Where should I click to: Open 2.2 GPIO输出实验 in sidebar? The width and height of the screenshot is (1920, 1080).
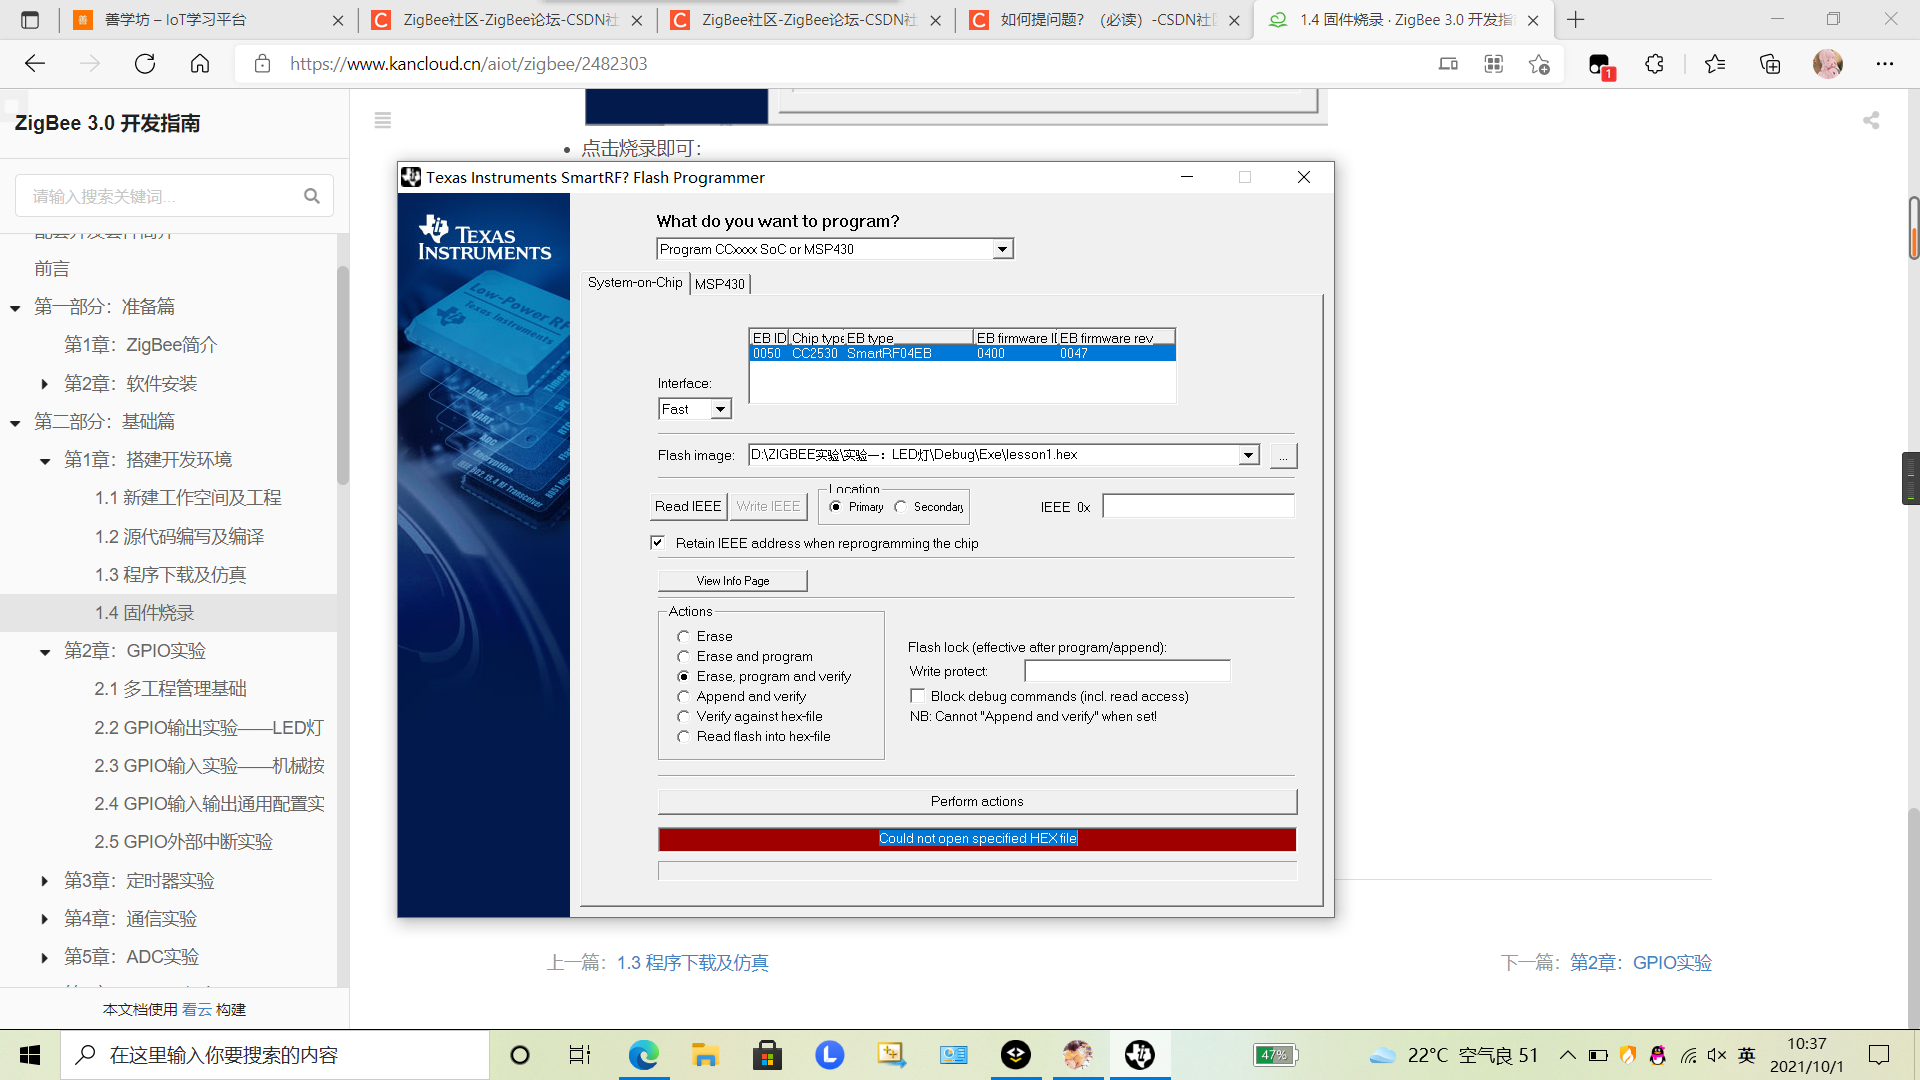pyautogui.click(x=209, y=728)
